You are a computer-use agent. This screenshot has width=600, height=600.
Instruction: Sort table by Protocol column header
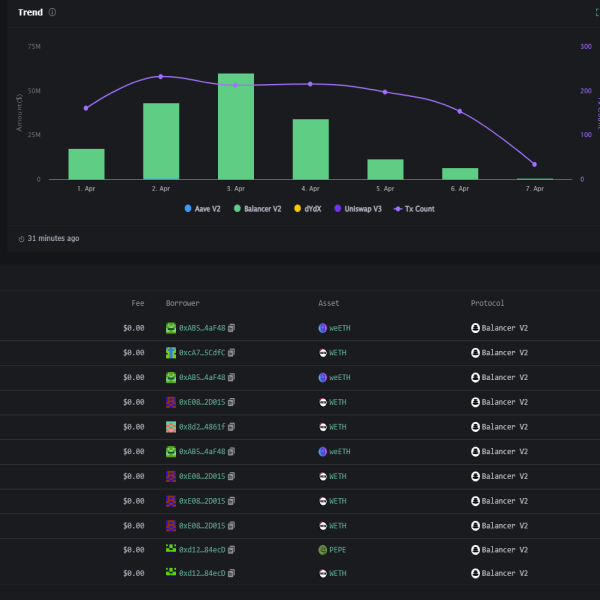[x=487, y=303]
